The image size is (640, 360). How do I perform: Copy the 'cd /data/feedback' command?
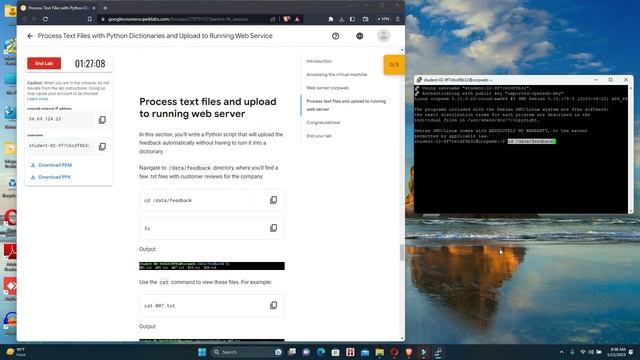[273, 200]
